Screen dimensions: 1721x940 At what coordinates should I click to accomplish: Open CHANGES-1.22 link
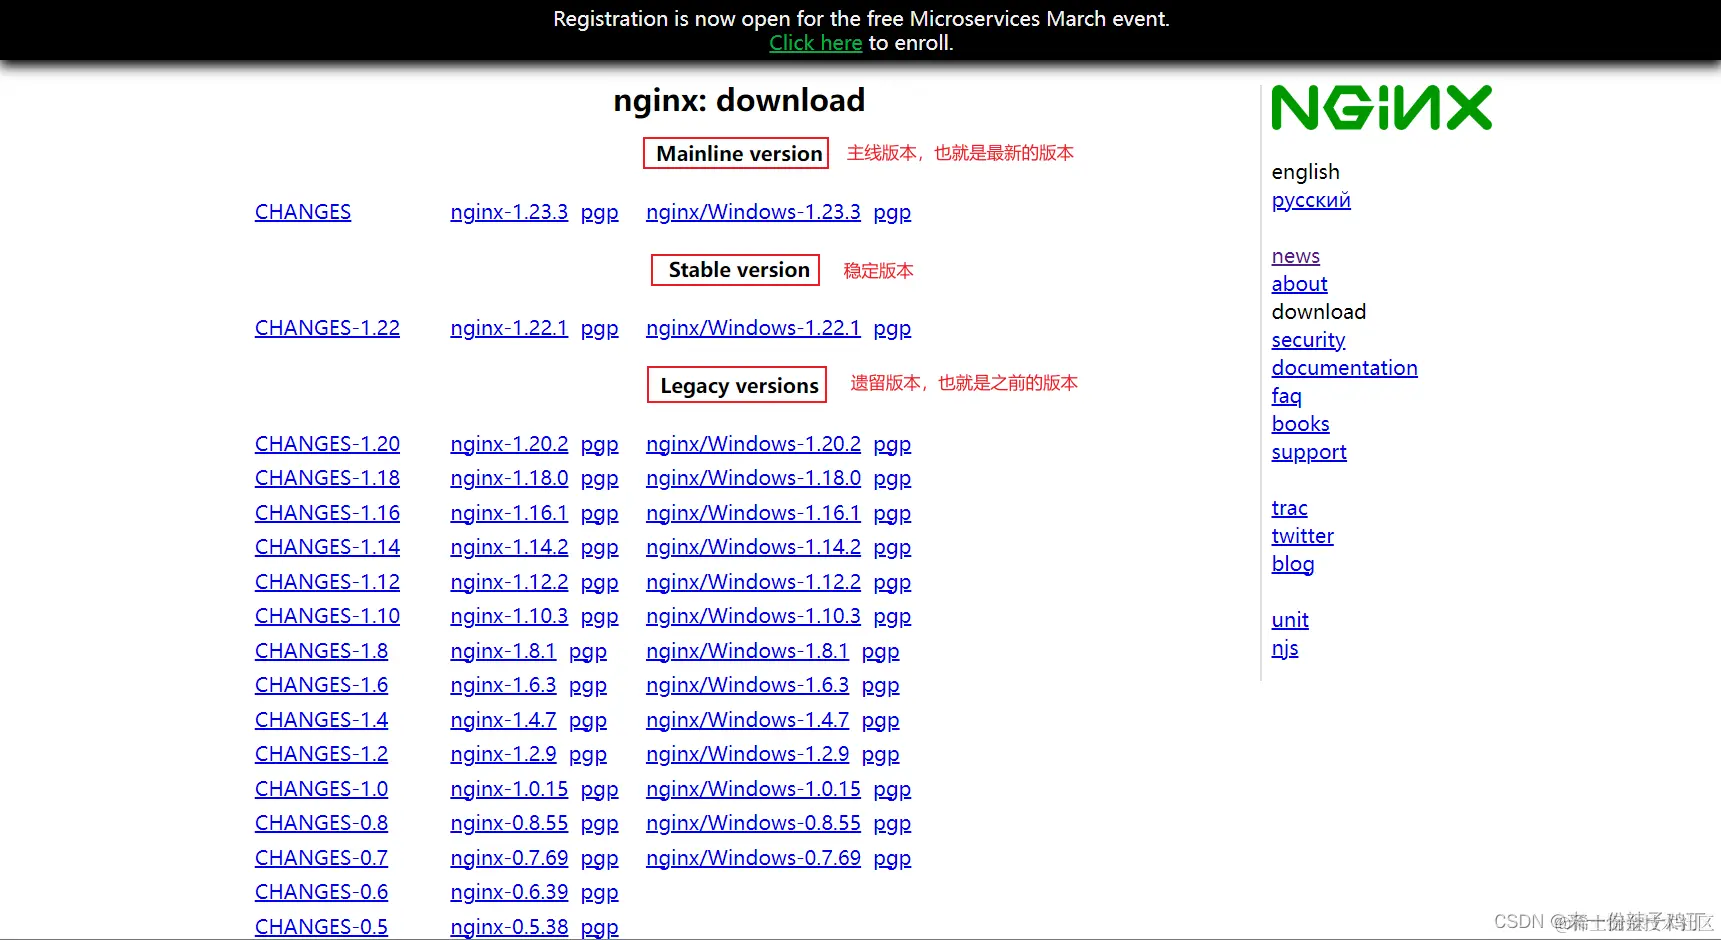327,328
